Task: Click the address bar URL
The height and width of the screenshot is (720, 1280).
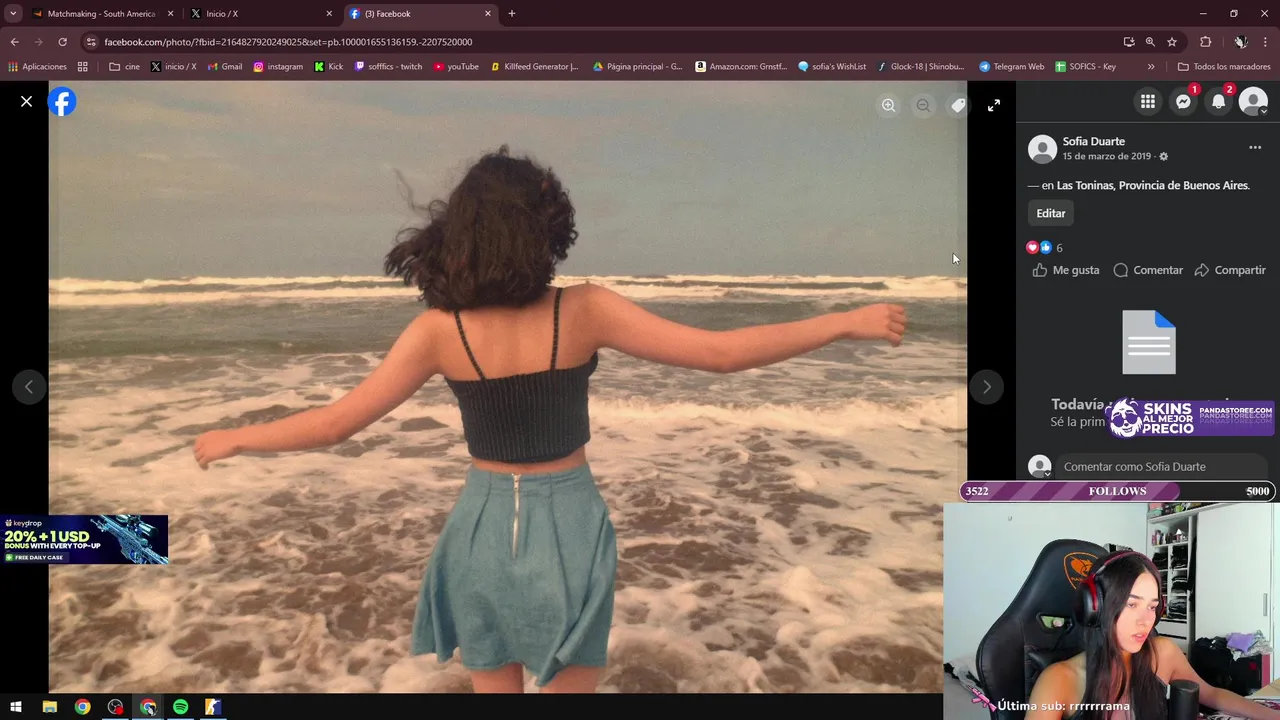Action: [288, 42]
